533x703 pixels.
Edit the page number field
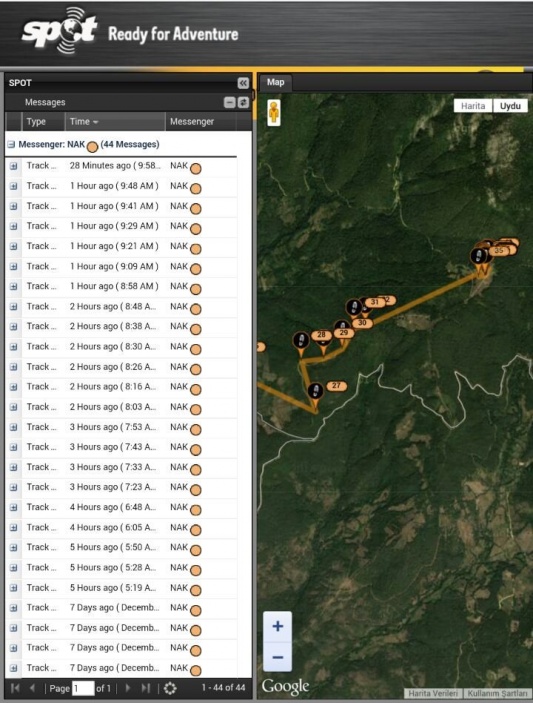pos(83,688)
